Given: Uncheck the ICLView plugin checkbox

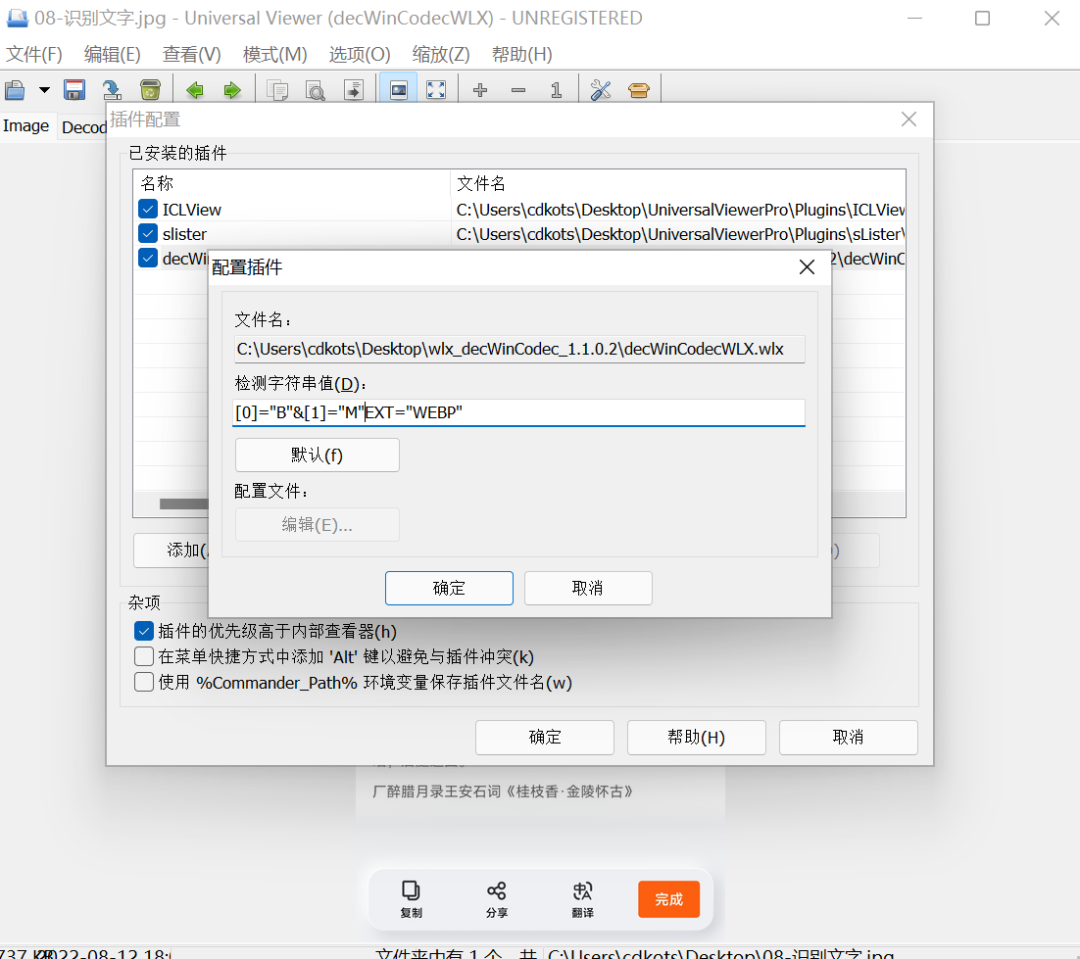Looking at the screenshot, I should click(x=147, y=209).
